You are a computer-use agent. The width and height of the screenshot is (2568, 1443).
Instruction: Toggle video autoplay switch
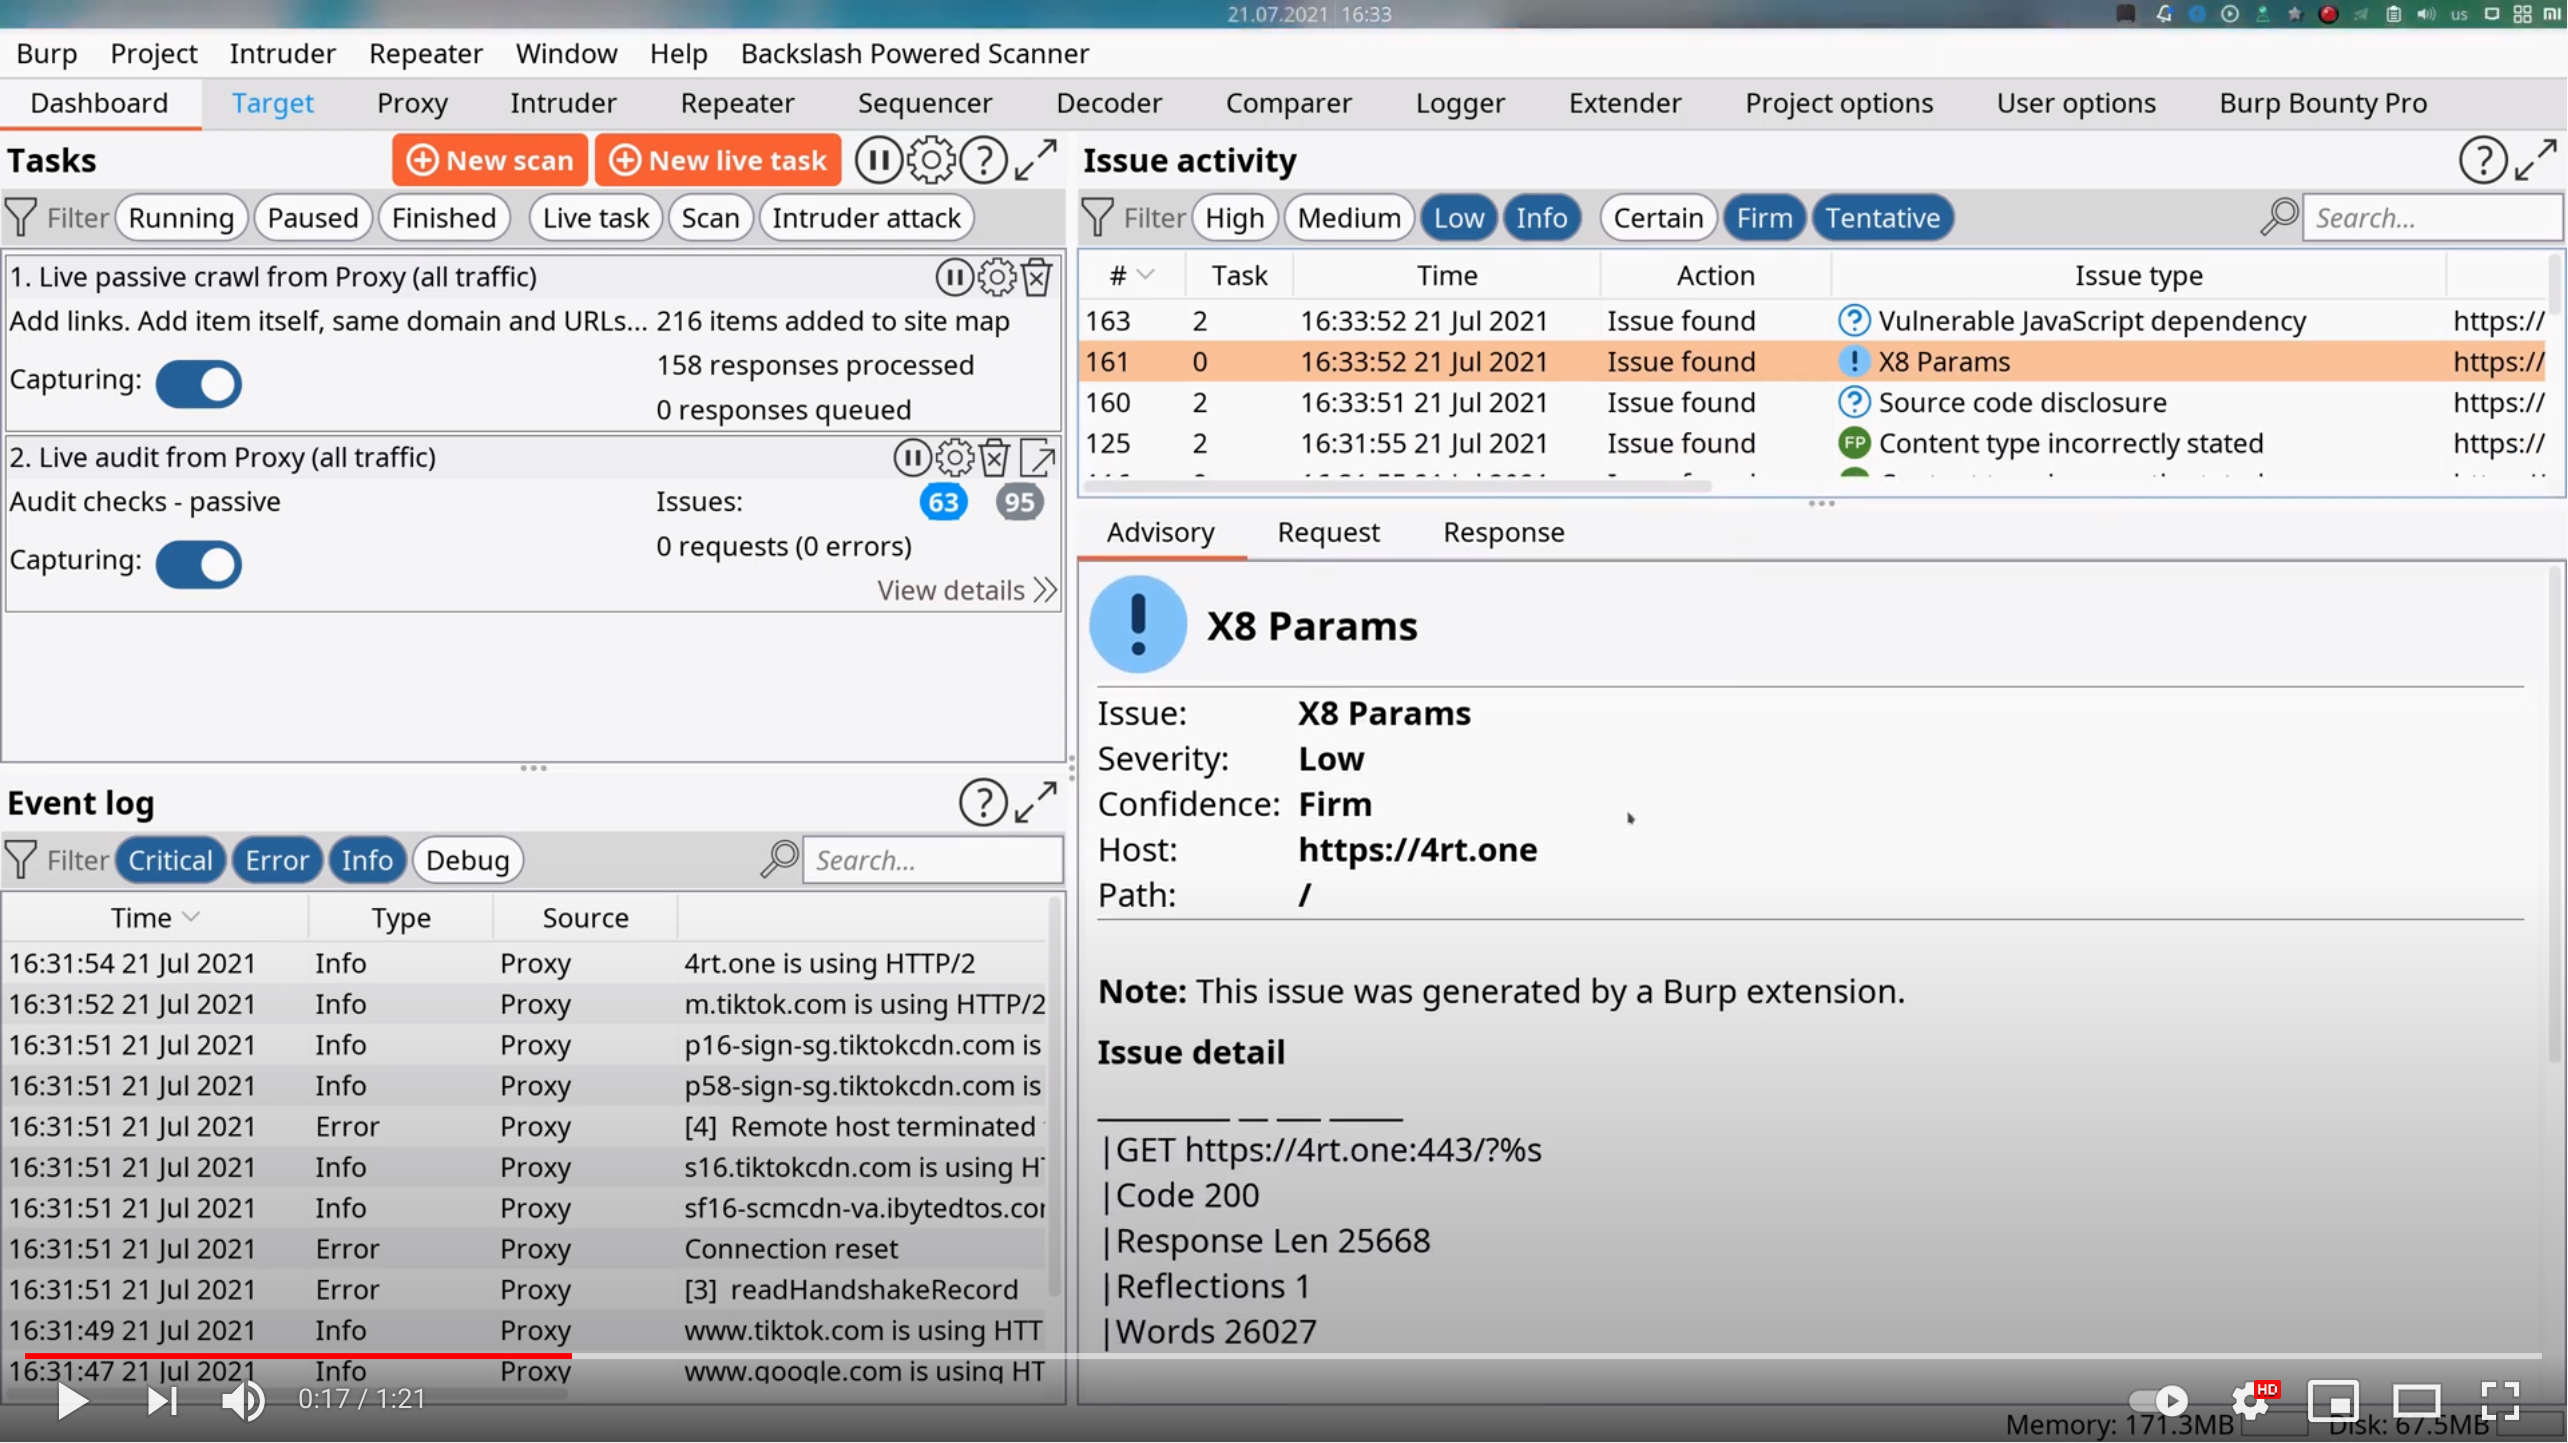click(2158, 1400)
